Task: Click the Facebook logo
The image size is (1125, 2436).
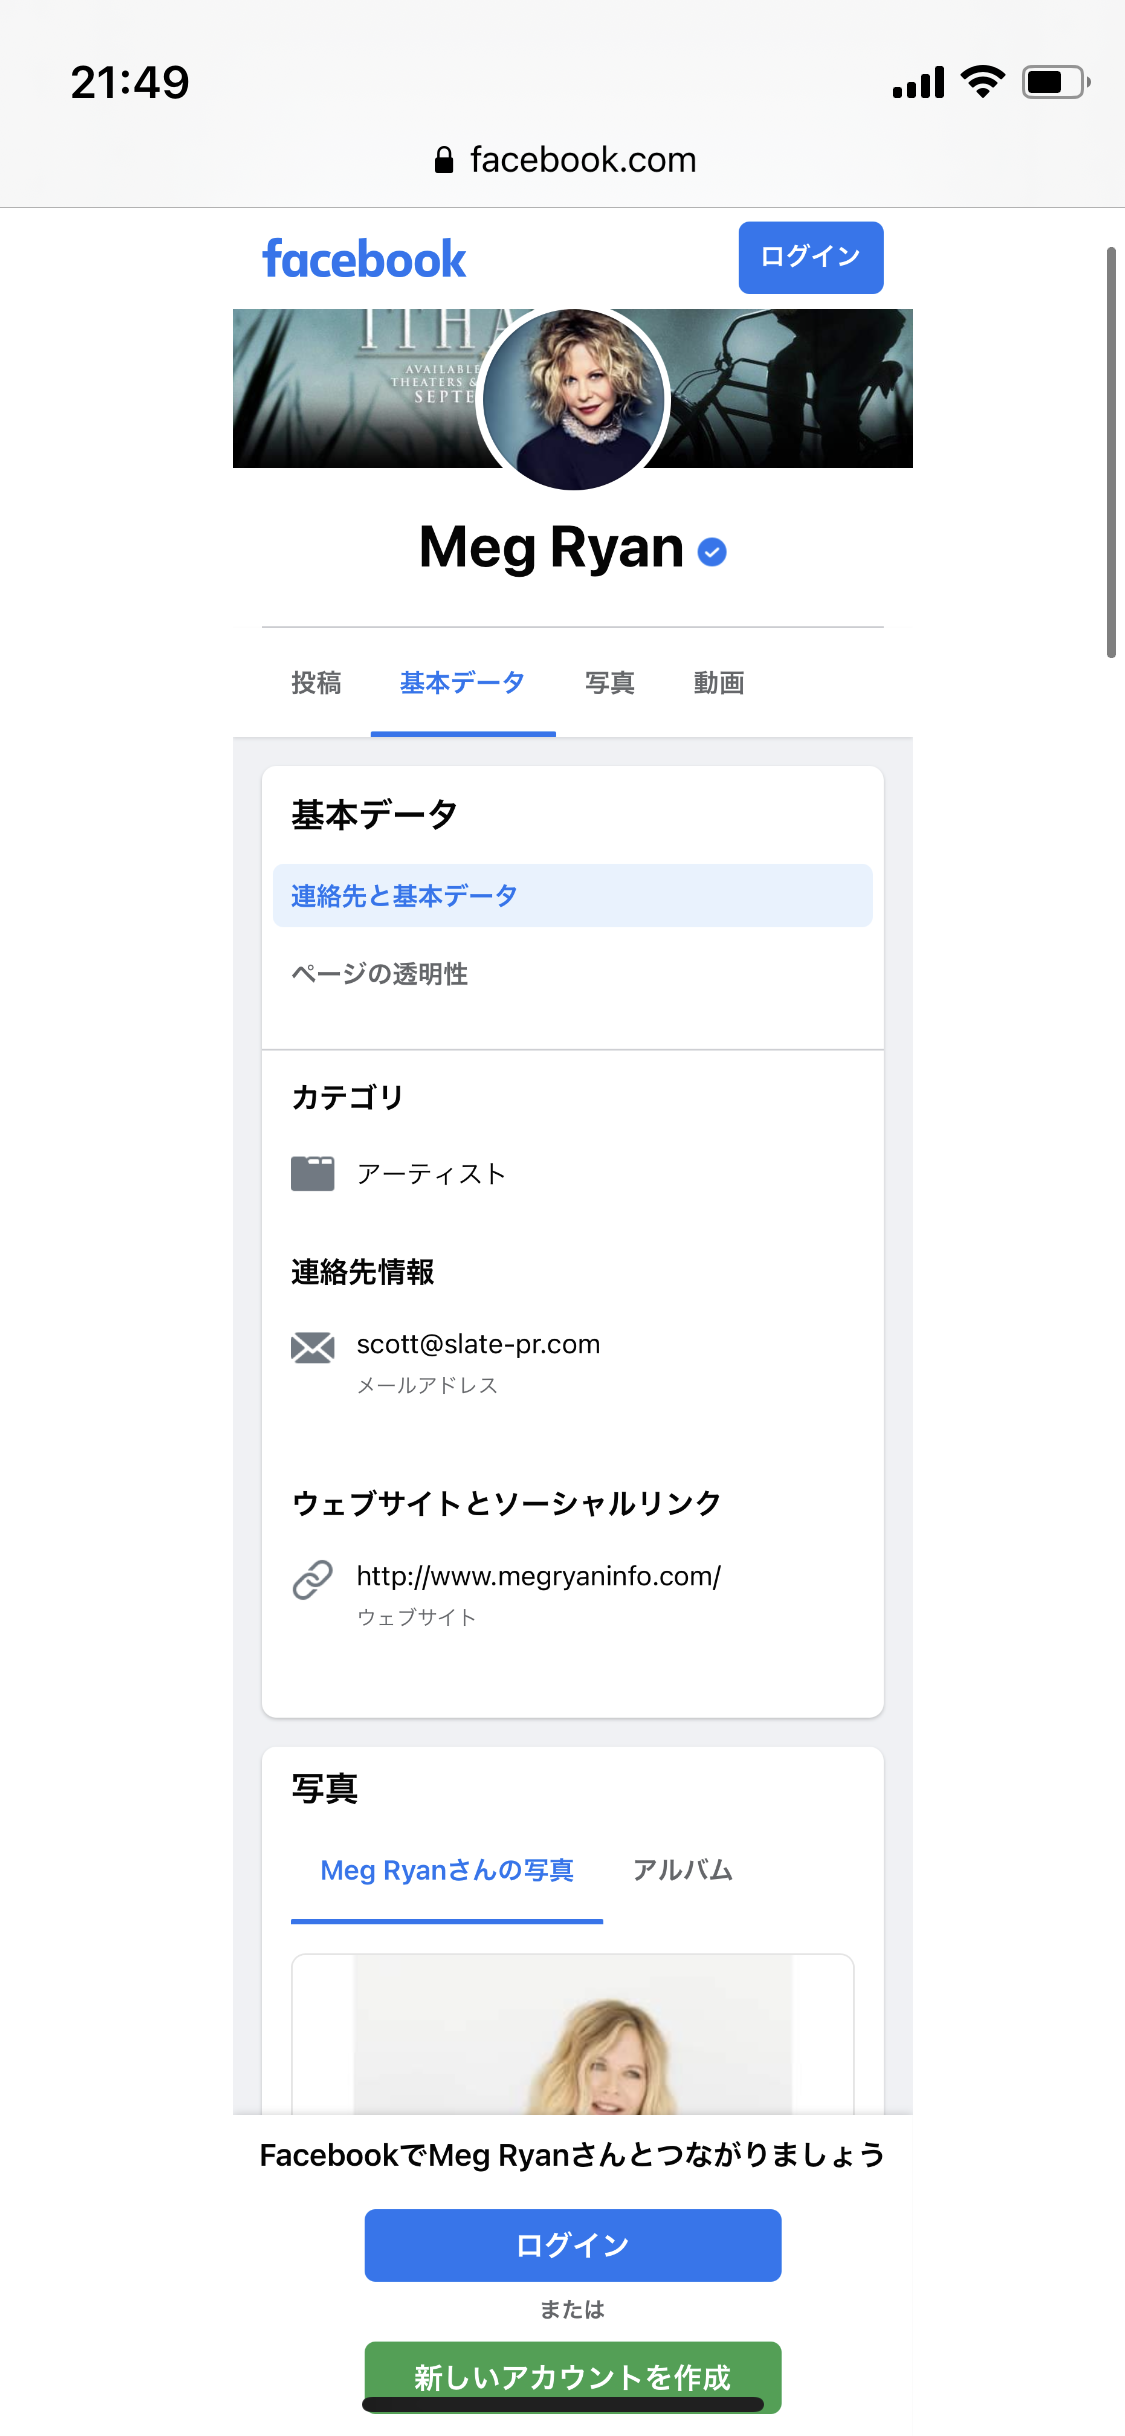Action: 364,259
